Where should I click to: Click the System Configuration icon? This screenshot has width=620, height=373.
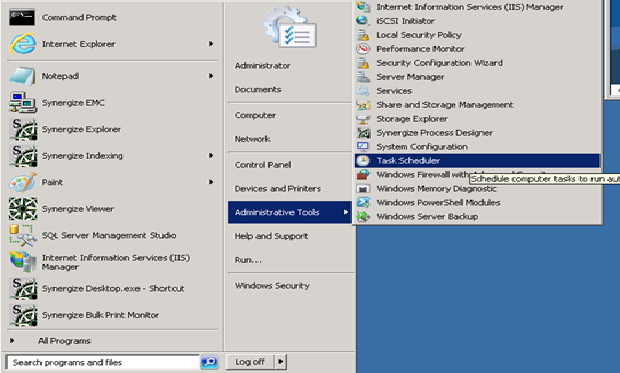coord(363,146)
